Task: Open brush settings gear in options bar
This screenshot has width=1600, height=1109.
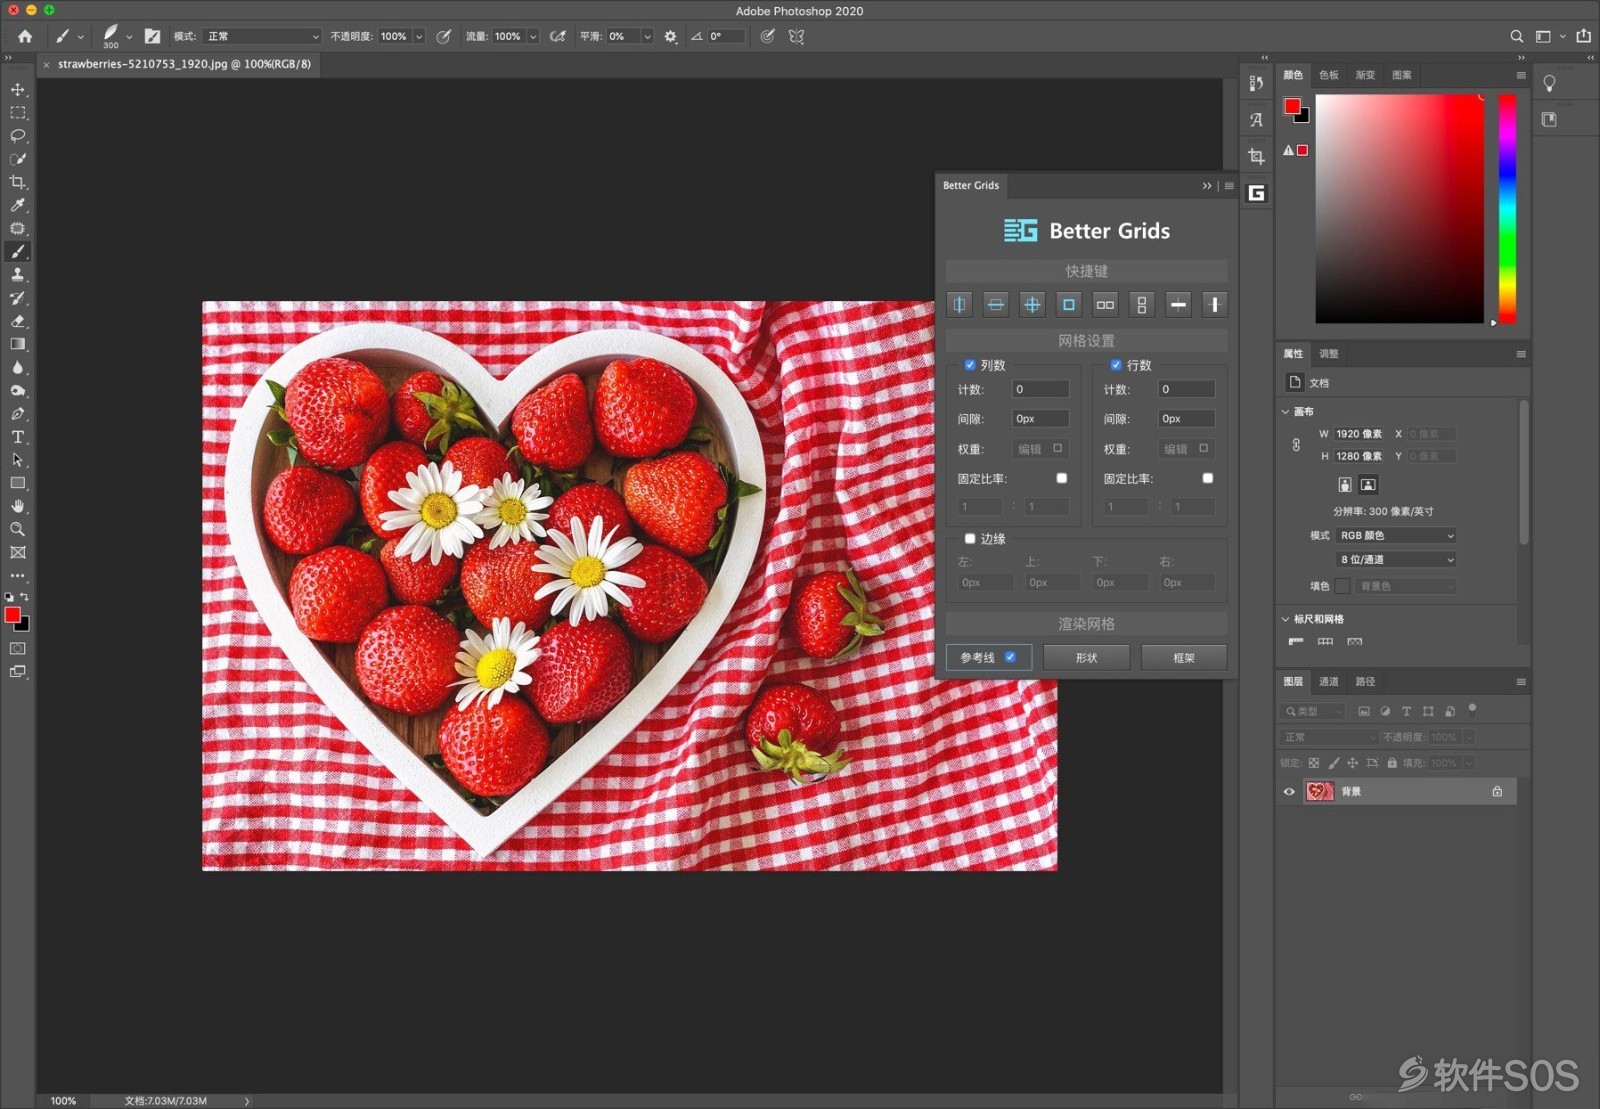Action: tap(670, 36)
